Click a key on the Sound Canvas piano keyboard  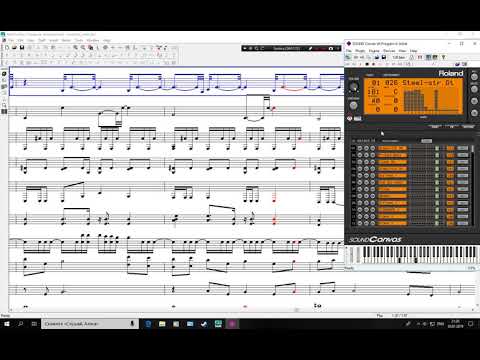[x=419, y=255]
